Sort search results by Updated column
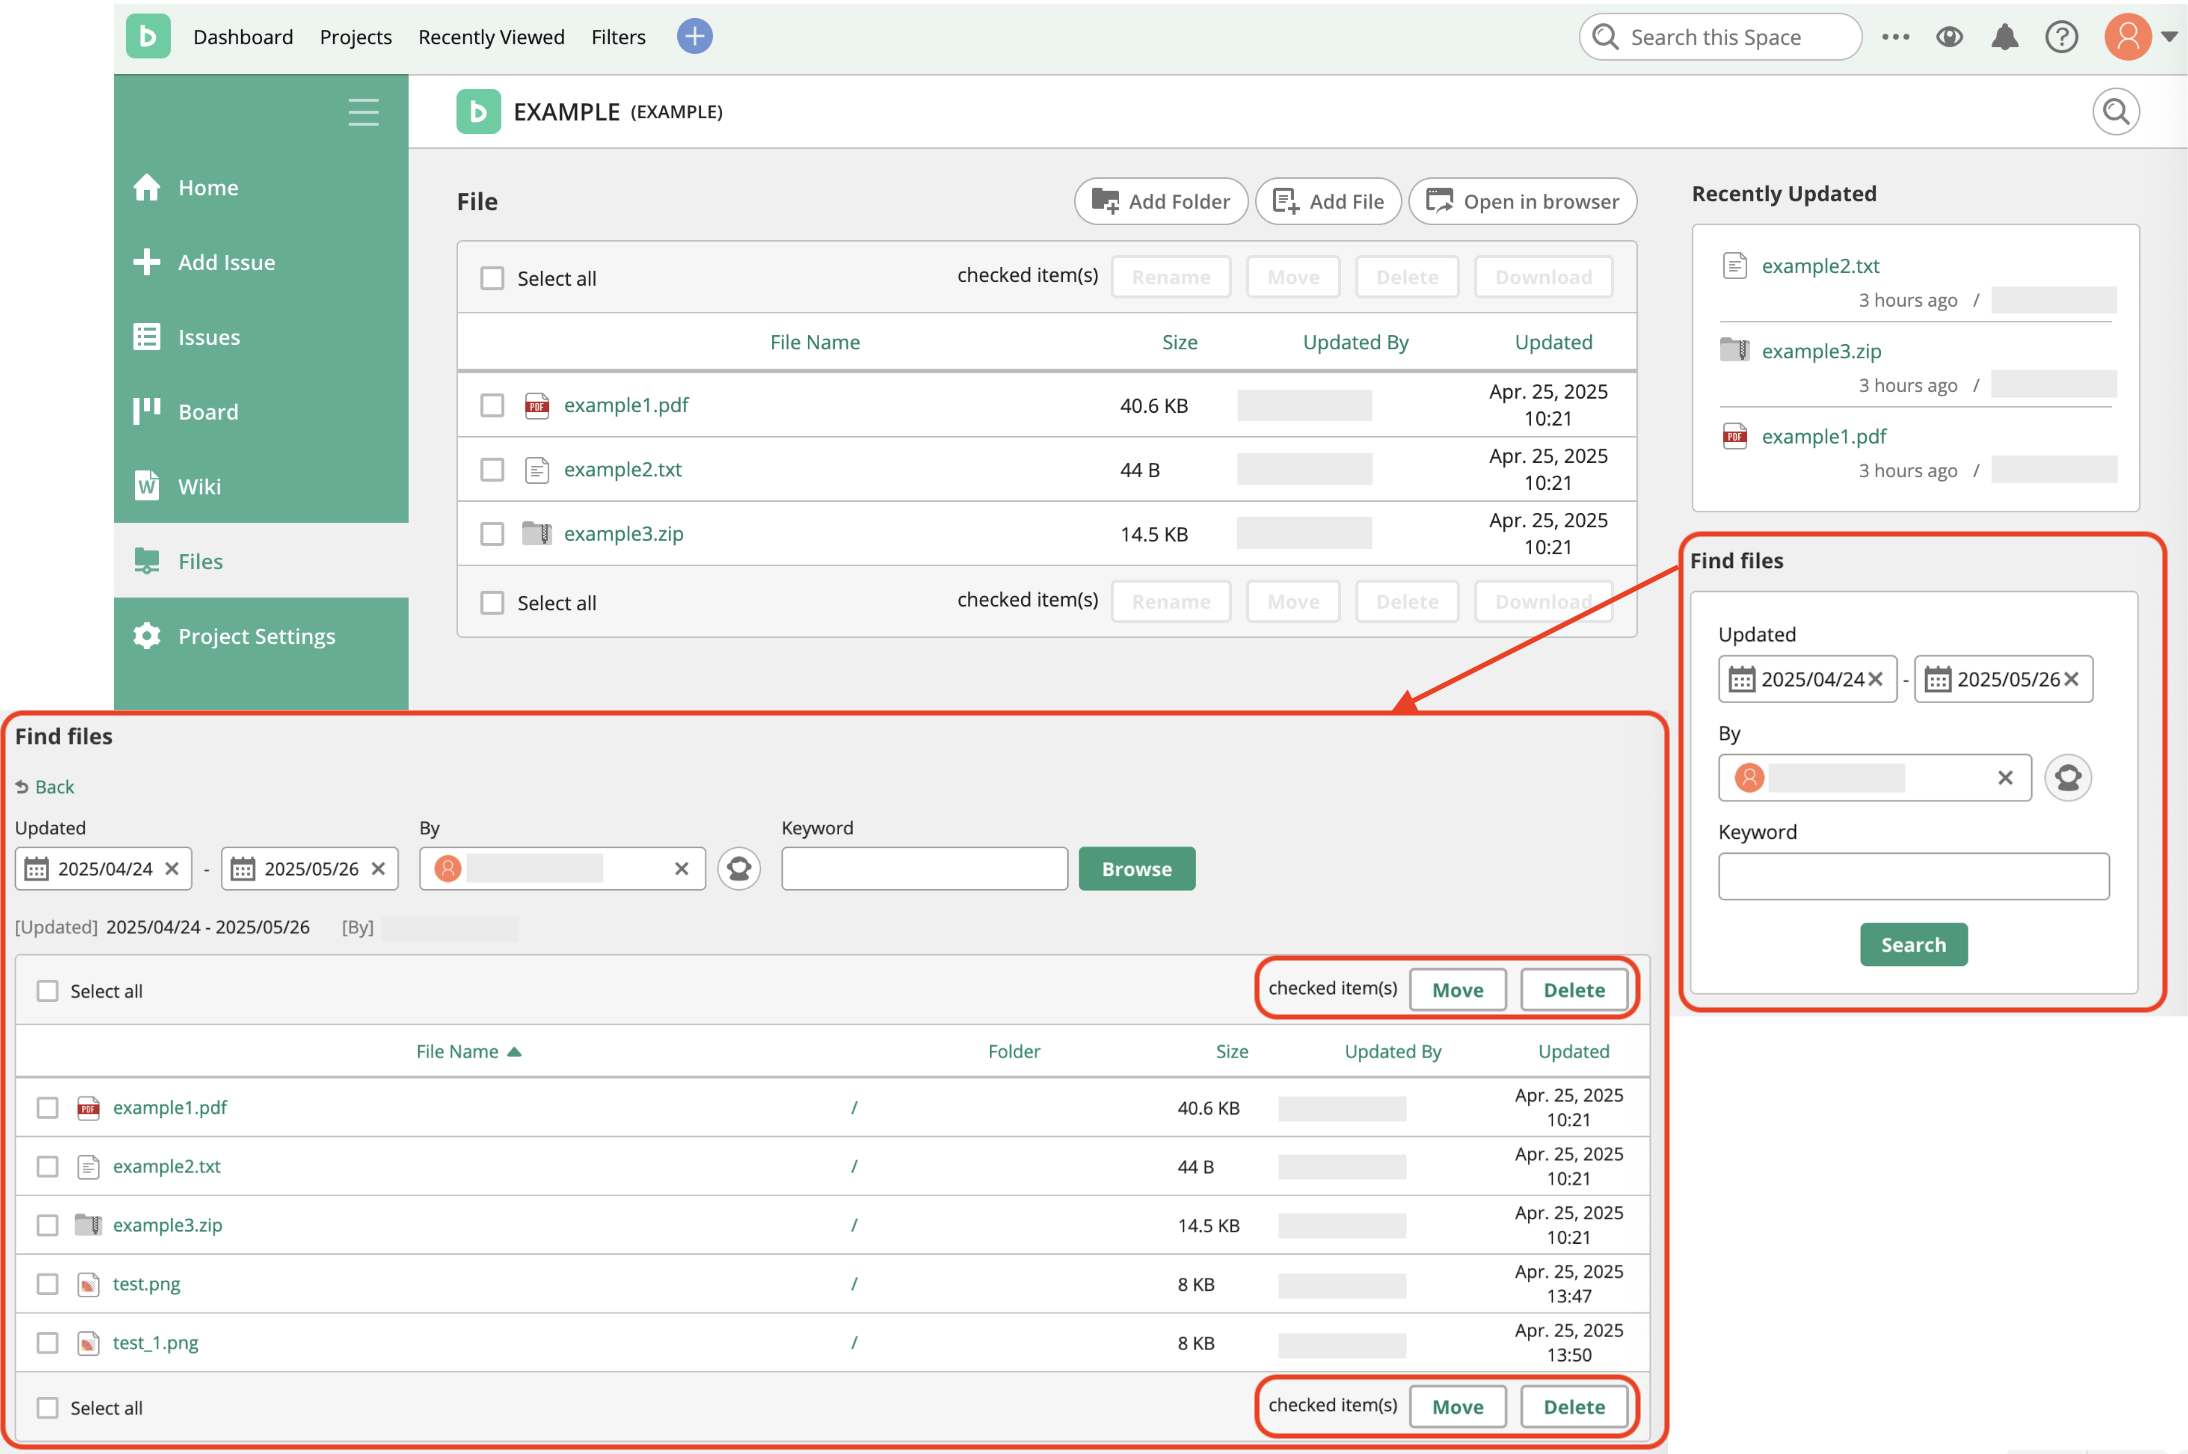Screen dimensions: 2188x1454 (1573, 1051)
